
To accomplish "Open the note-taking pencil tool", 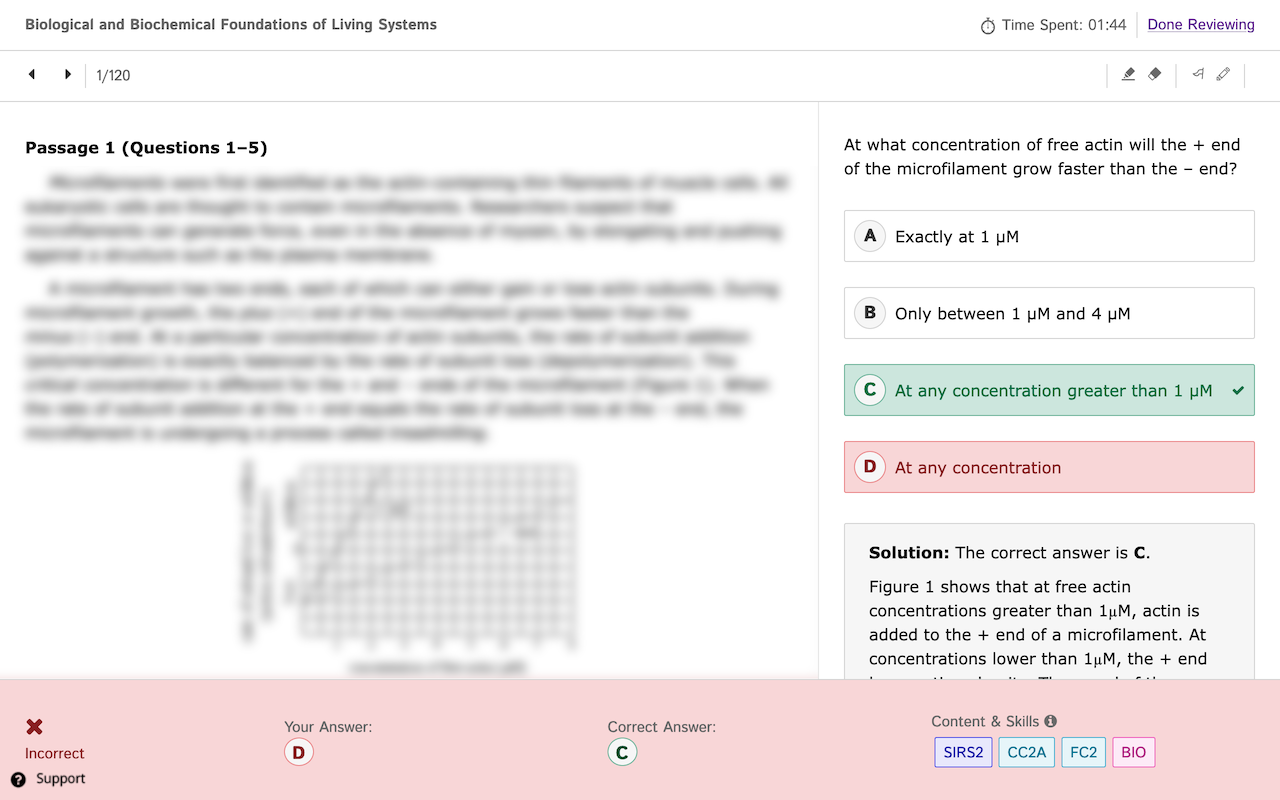I will coord(1223,74).
